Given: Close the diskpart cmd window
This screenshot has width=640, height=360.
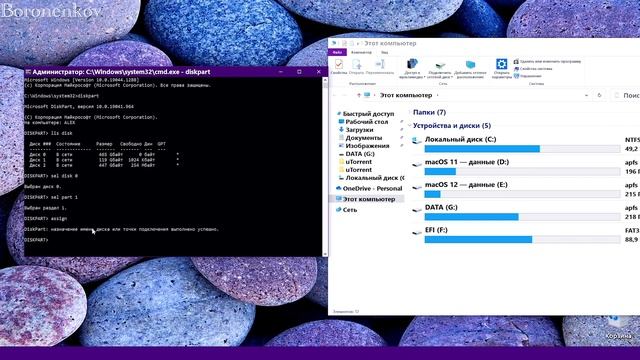Looking at the screenshot, I should point(318,72).
